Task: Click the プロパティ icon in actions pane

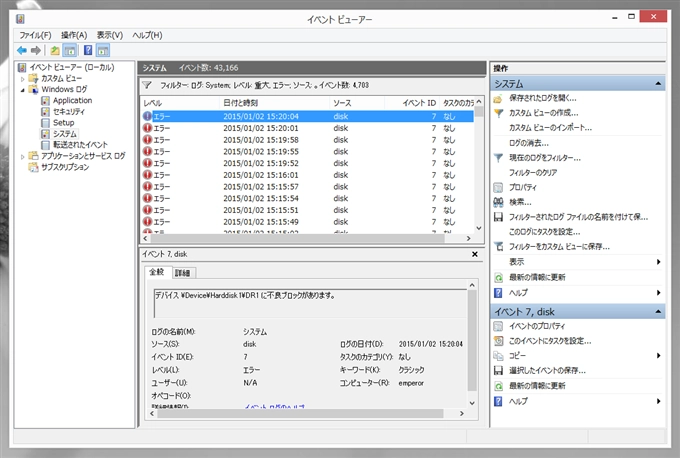Action: pos(498,187)
